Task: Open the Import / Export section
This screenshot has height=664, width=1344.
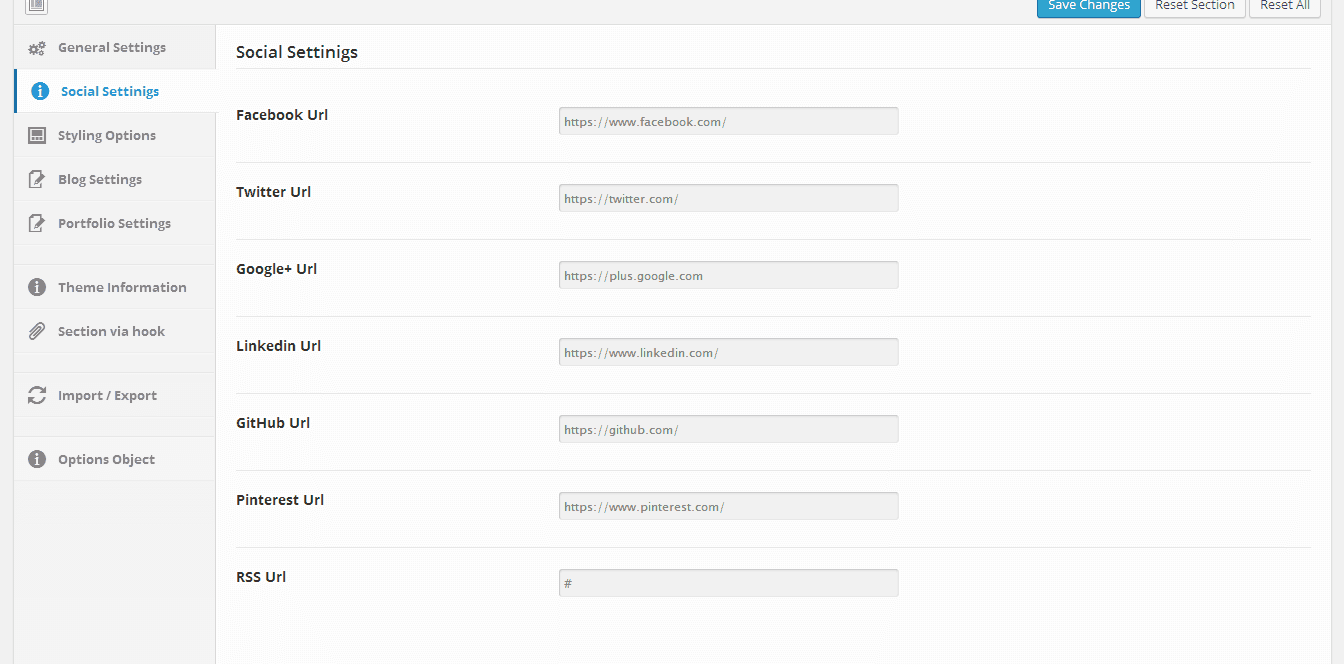Action: pyautogui.click(x=115, y=395)
